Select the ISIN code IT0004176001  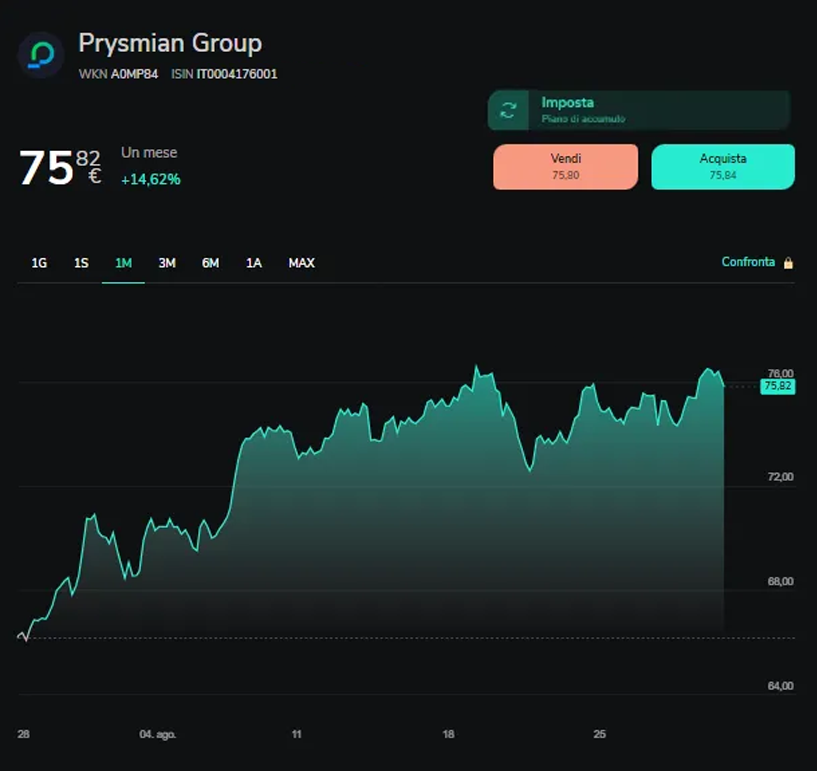click(237, 74)
